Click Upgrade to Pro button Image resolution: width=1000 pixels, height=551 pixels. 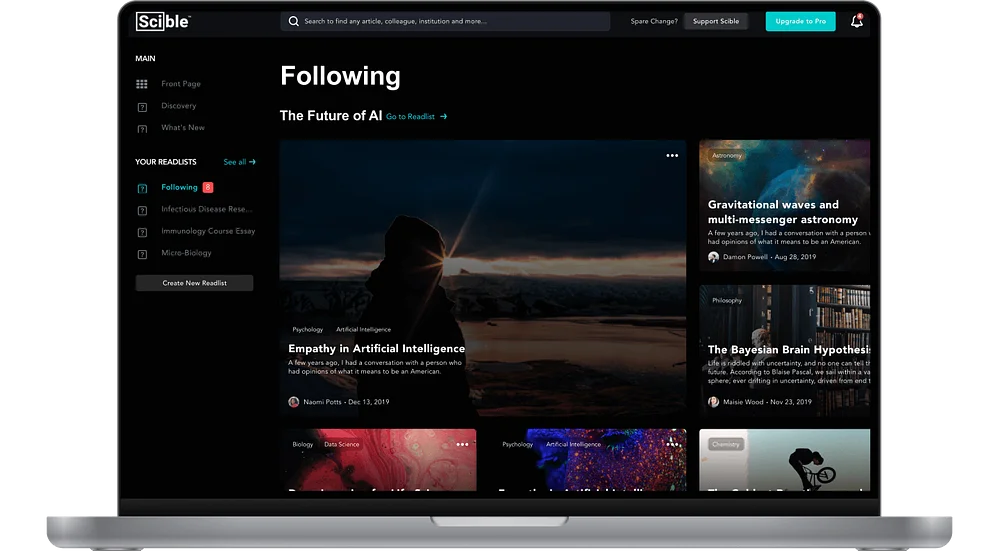tap(800, 21)
